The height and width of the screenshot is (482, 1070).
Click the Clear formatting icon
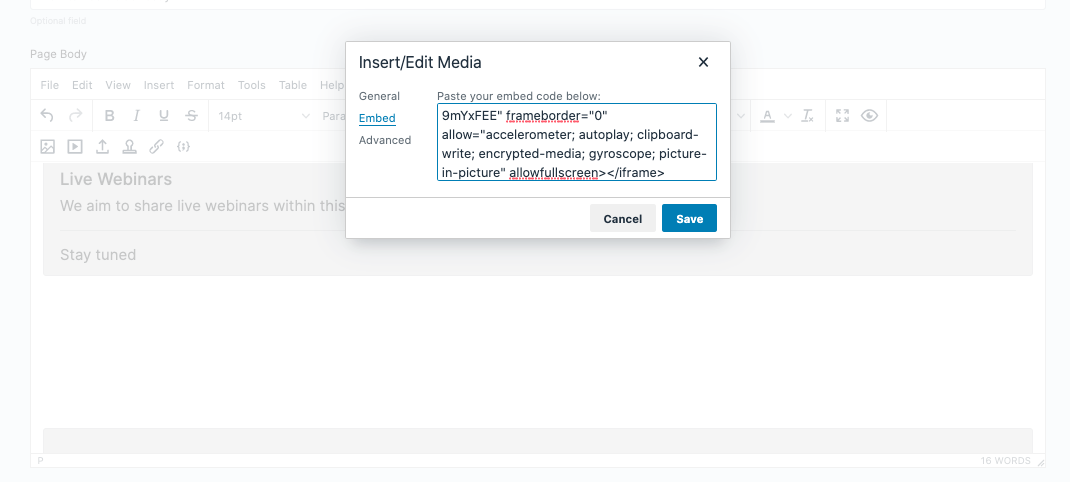[x=808, y=115]
